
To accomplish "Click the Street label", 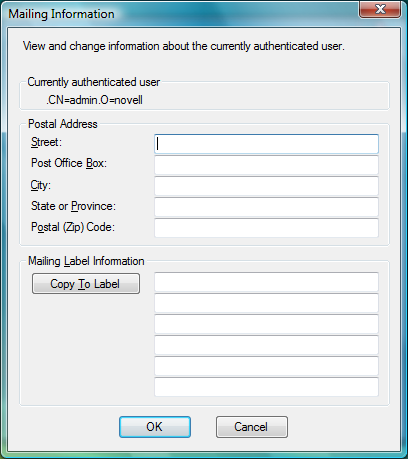I will click(x=46, y=142).
